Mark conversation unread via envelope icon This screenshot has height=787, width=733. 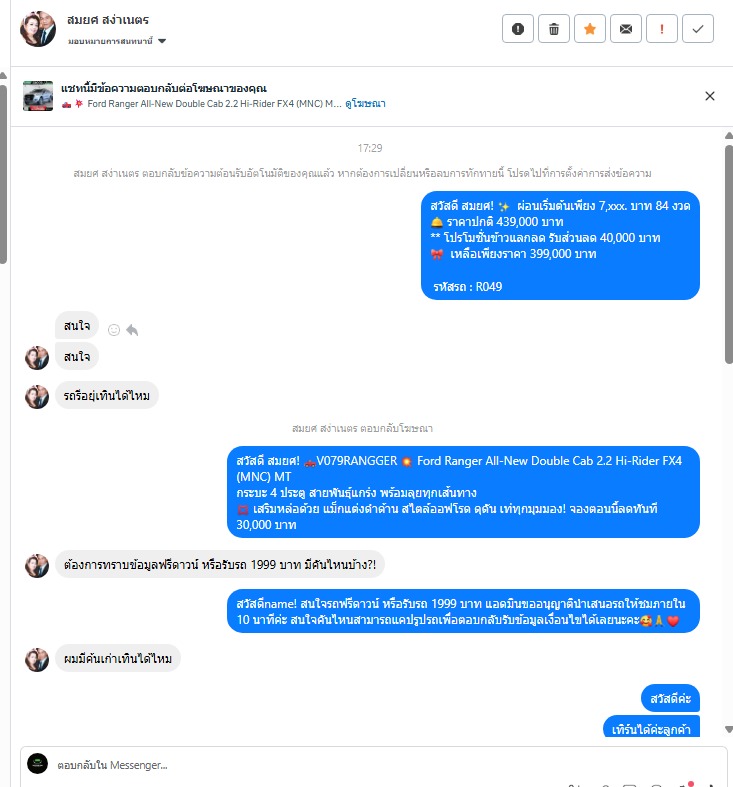coord(626,29)
